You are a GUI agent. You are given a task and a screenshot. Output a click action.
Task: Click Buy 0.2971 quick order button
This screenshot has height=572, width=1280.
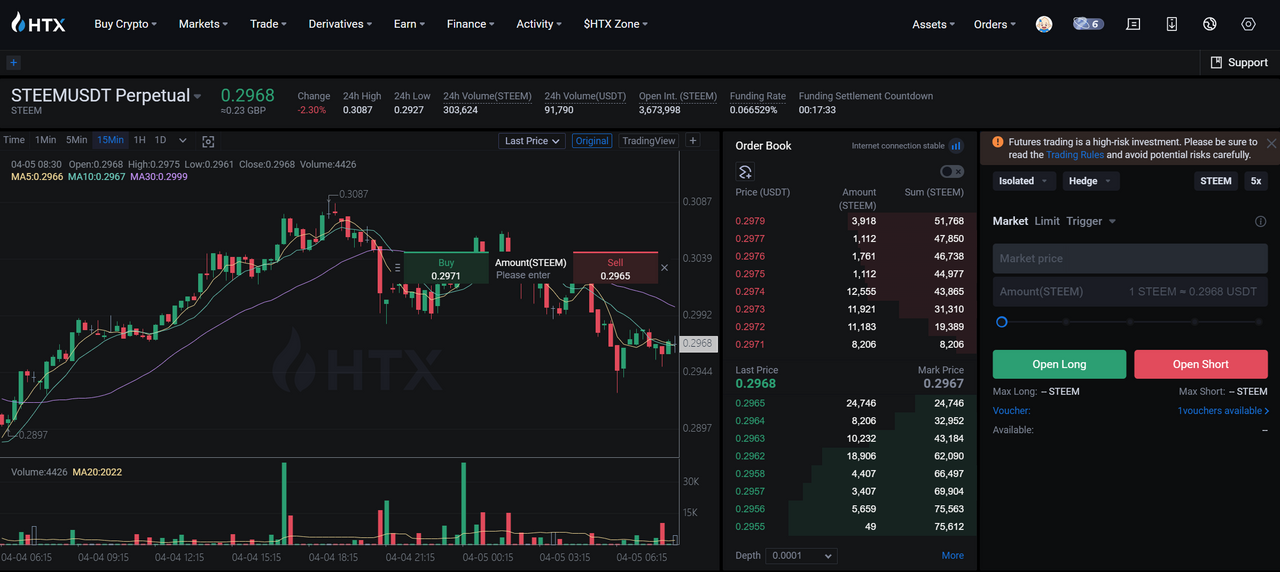point(446,268)
